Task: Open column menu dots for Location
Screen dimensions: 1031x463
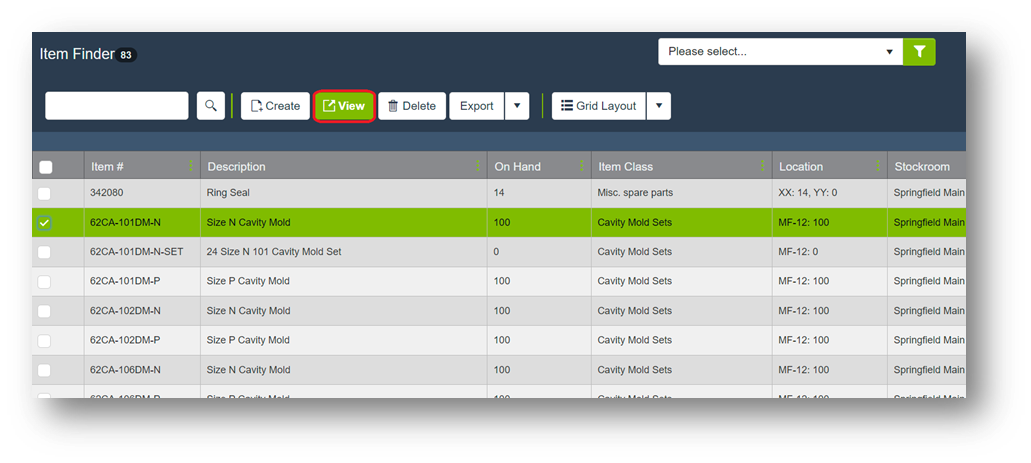Action: pyautogui.click(x=877, y=166)
